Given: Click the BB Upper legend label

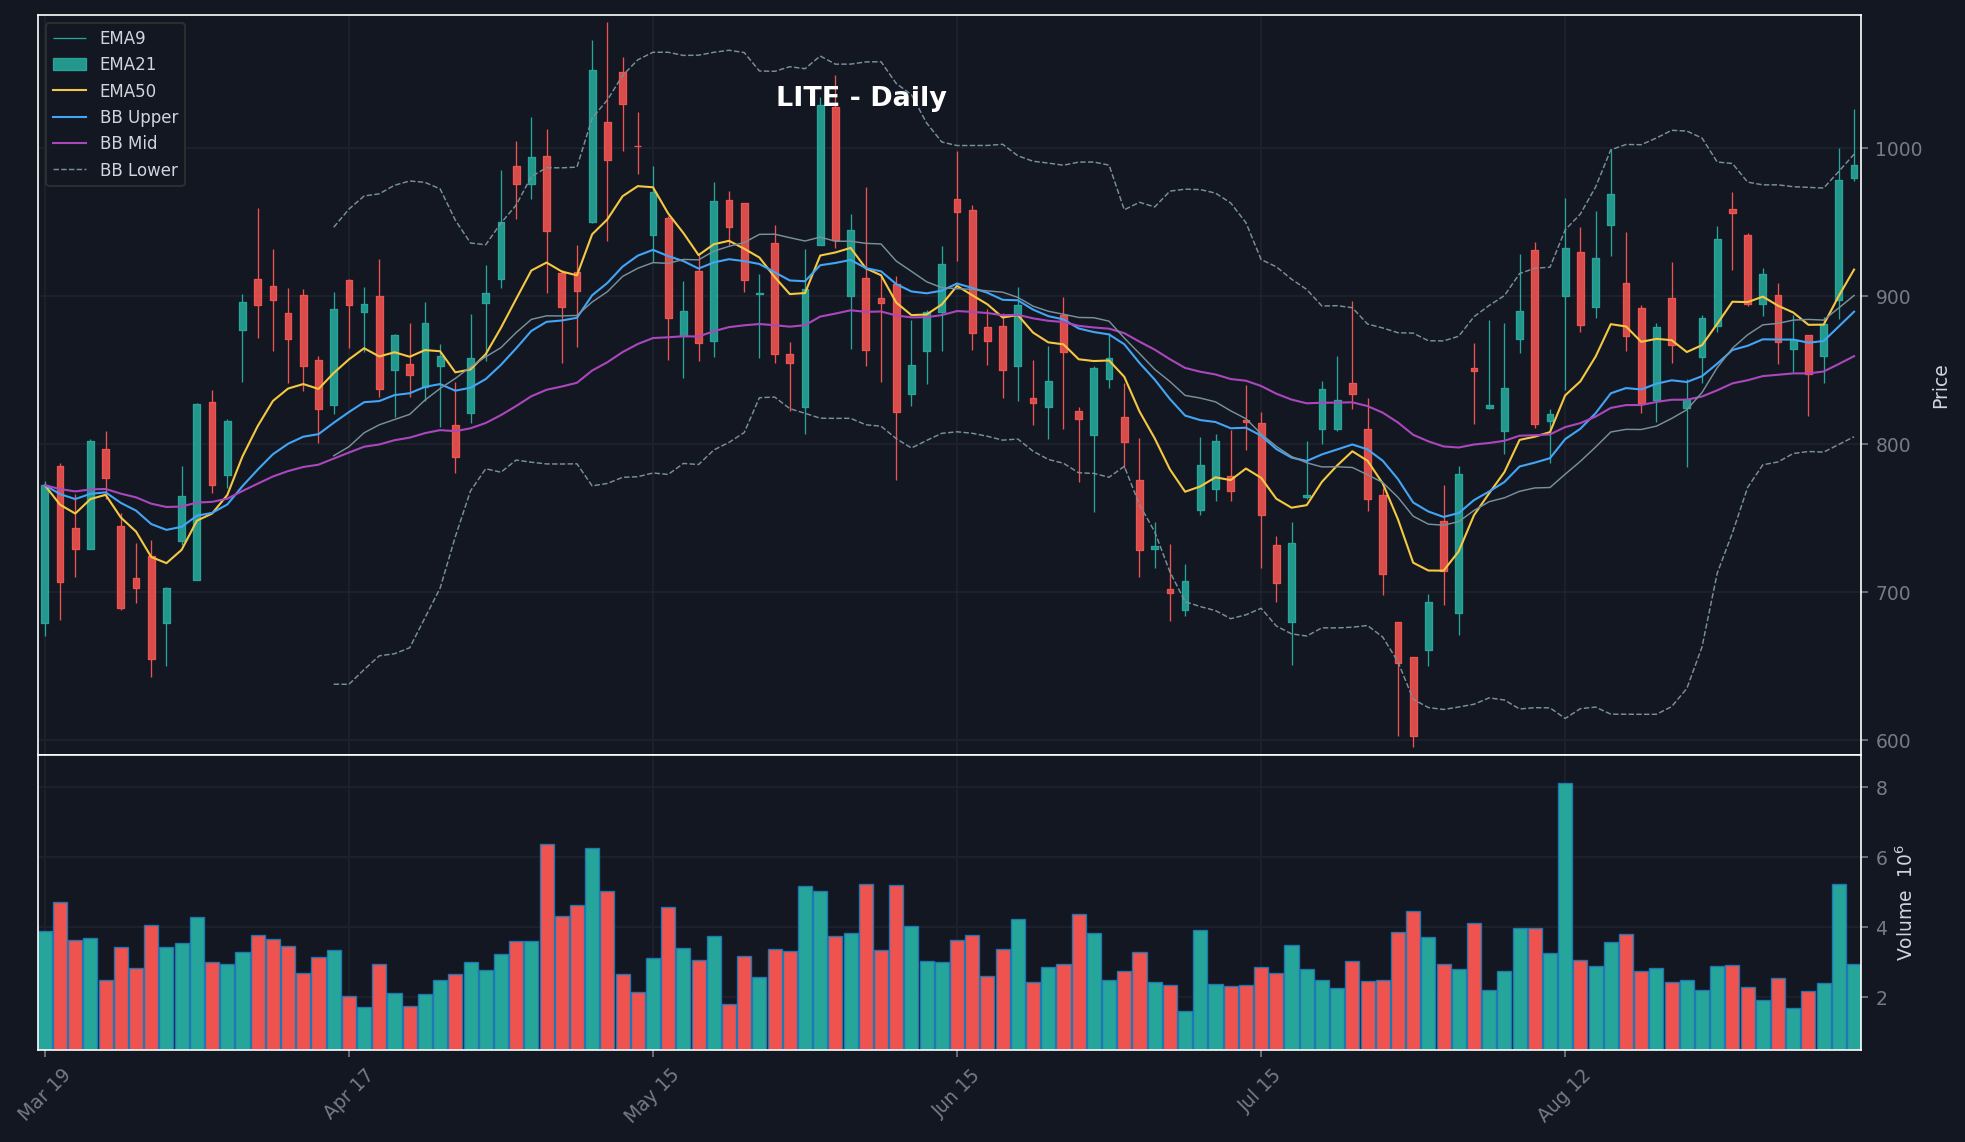Looking at the screenshot, I should (x=138, y=117).
